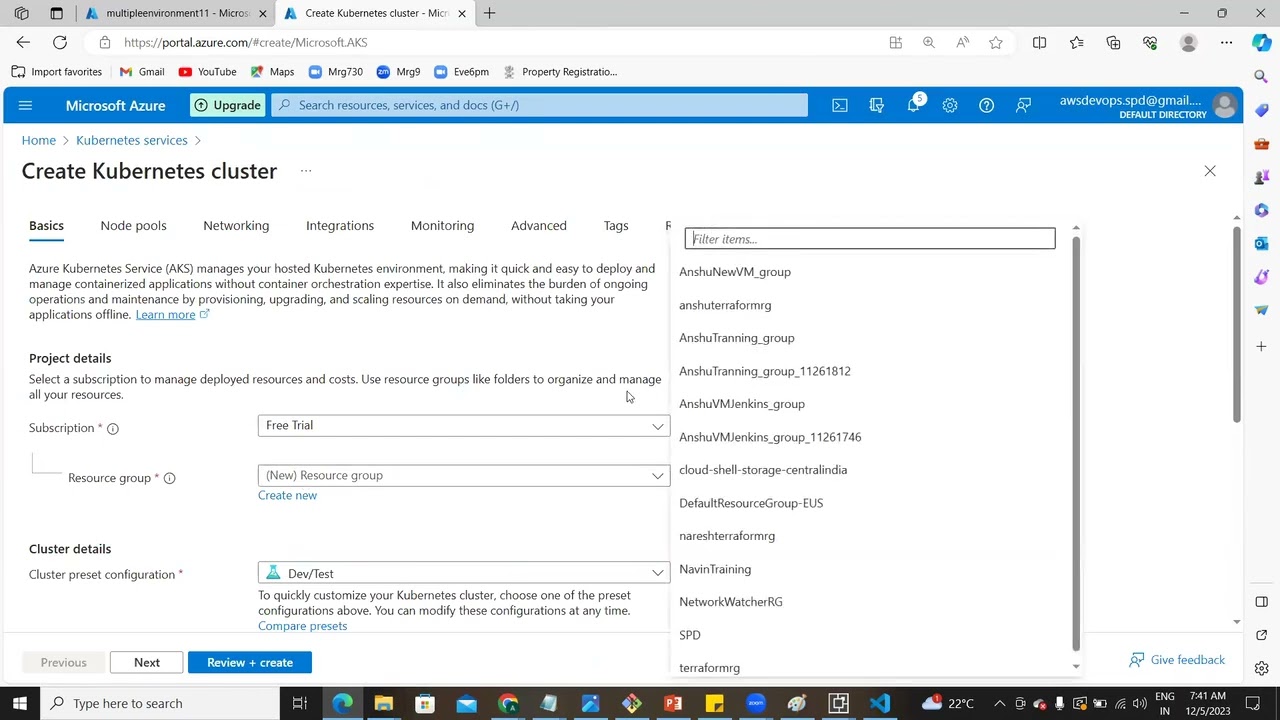This screenshot has width=1280, height=720.
Task: Expand Cluster preset configuration dropdown
Action: coord(464,574)
